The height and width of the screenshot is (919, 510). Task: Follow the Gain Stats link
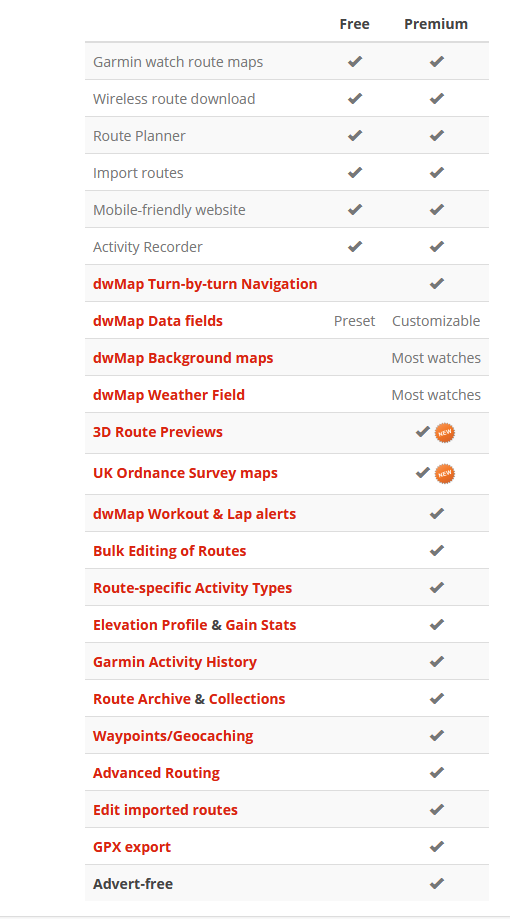(261, 625)
